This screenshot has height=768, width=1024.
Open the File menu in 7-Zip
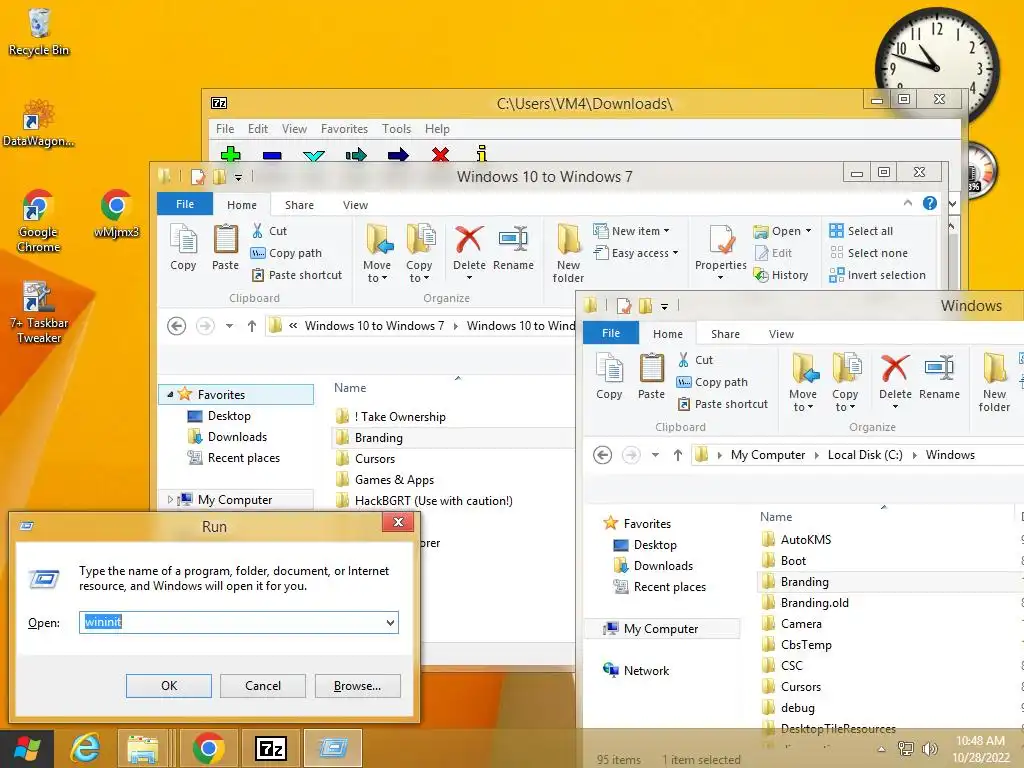[x=225, y=129]
